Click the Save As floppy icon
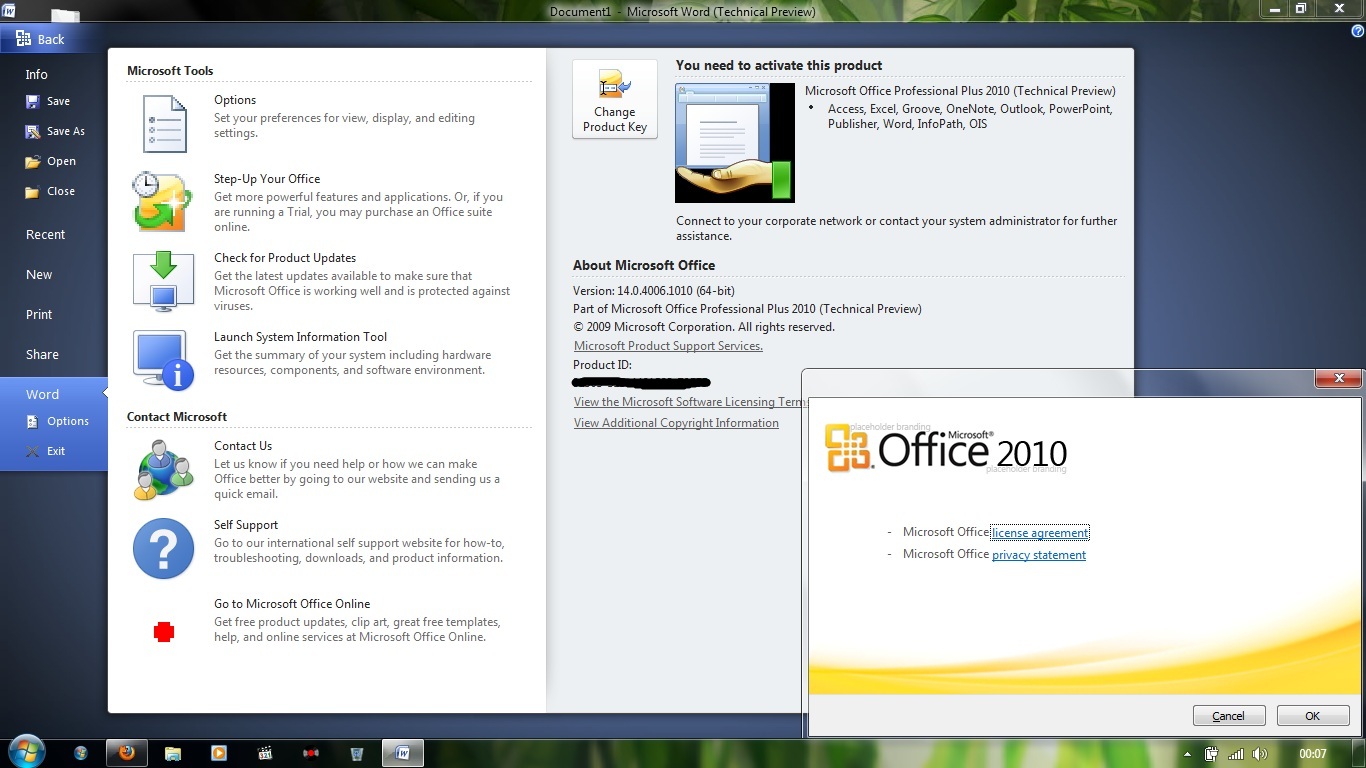 [33, 131]
